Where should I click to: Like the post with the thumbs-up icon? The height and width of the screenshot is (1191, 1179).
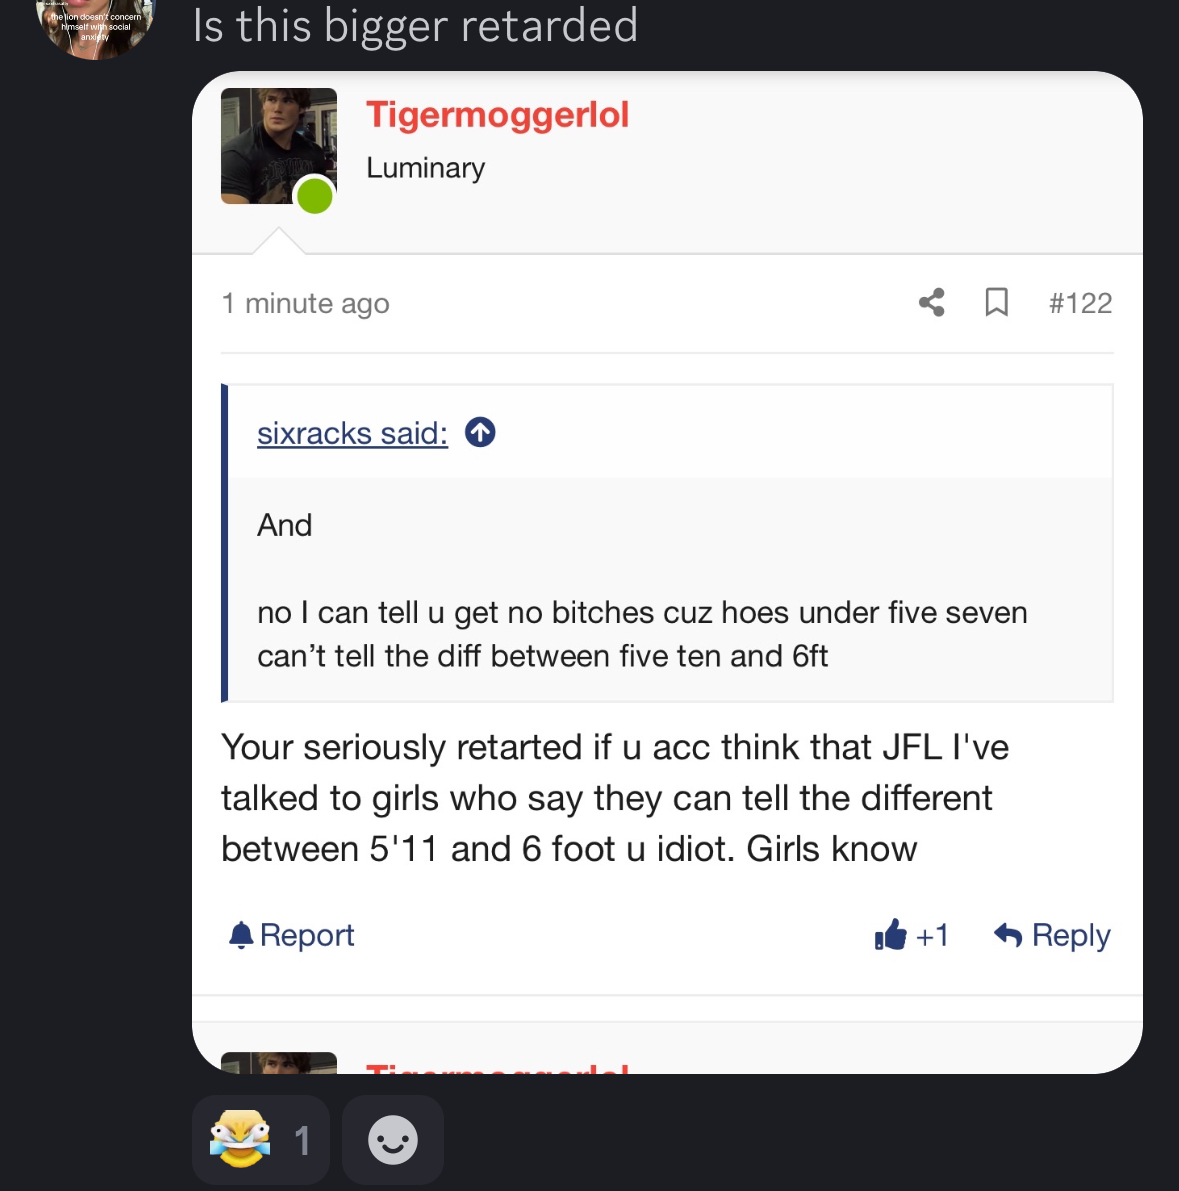click(x=890, y=934)
